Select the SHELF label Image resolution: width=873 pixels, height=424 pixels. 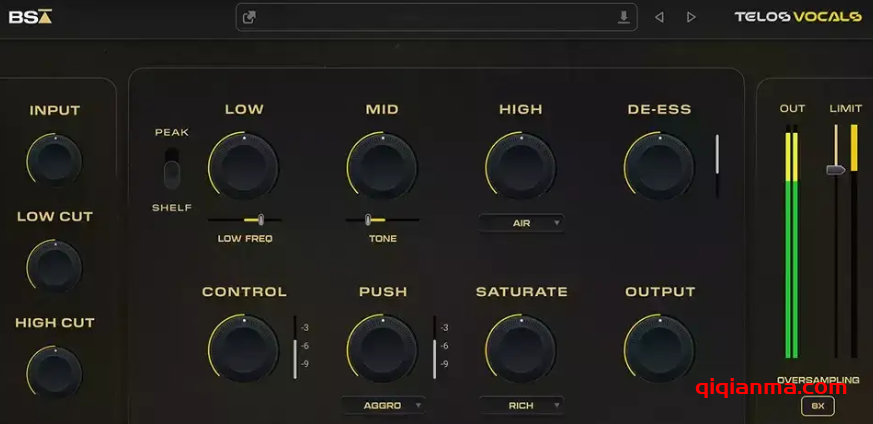tap(172, 208)
